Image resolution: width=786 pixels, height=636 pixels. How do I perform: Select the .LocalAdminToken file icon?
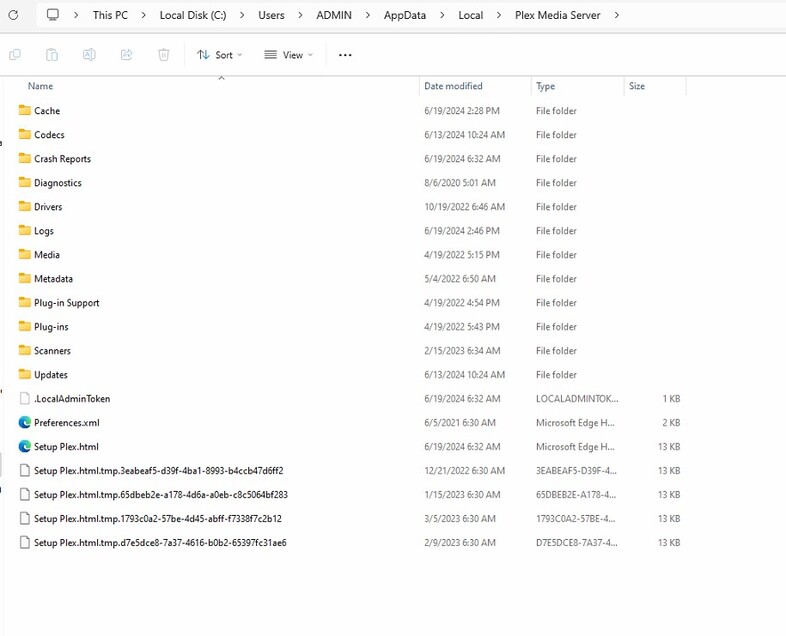(x=25, y=398)
